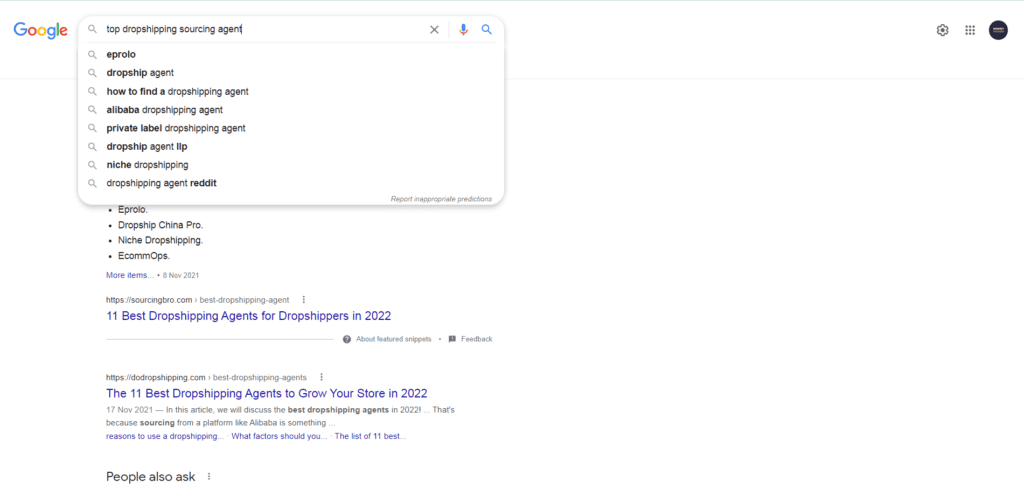This screenshot has width=1024, height=489.
Task: Open '11 Best Dropshipping Agents for Dropshippers' result
Action: [248, 316]
